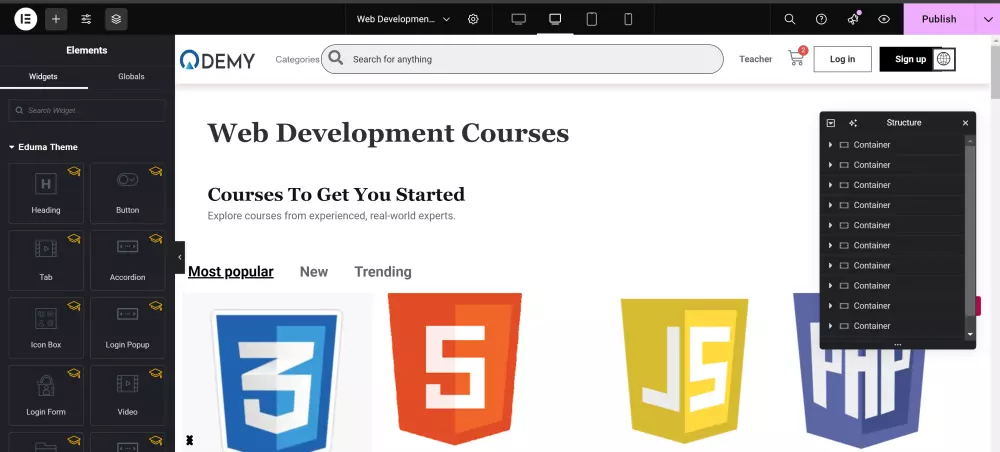Select the New courses tab
The width and height of the screenshot is (1000, 452).
tap(314, 272)
